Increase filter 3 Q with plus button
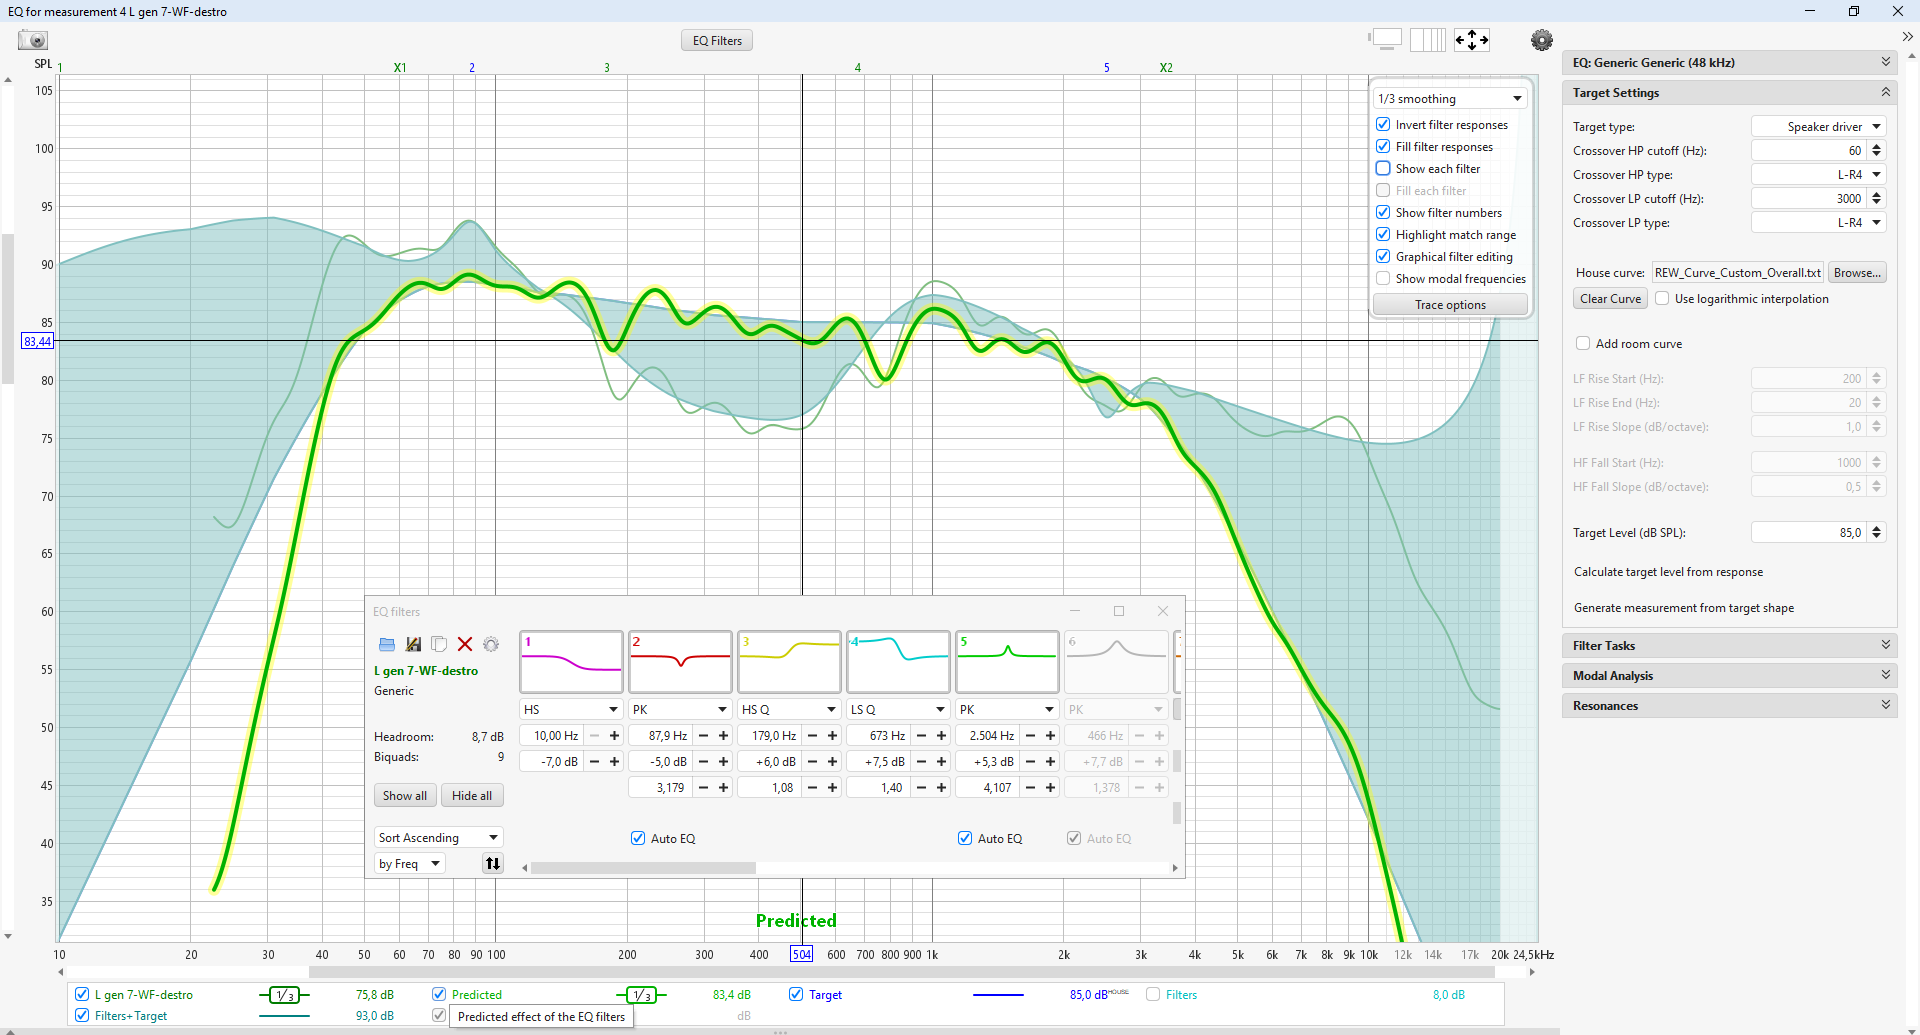The height and width of the screenshot is (1035, 1920). [832, 788]
